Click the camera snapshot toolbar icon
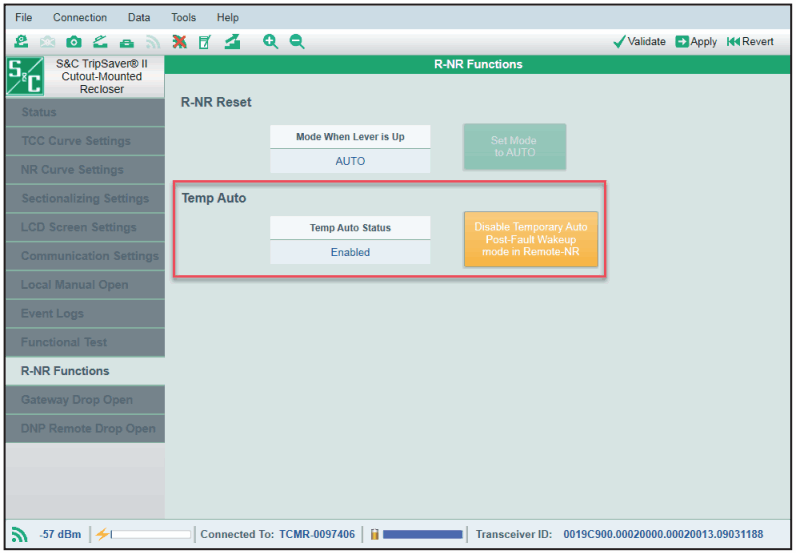This screenshot has height=553, width=796. [74, 42]
